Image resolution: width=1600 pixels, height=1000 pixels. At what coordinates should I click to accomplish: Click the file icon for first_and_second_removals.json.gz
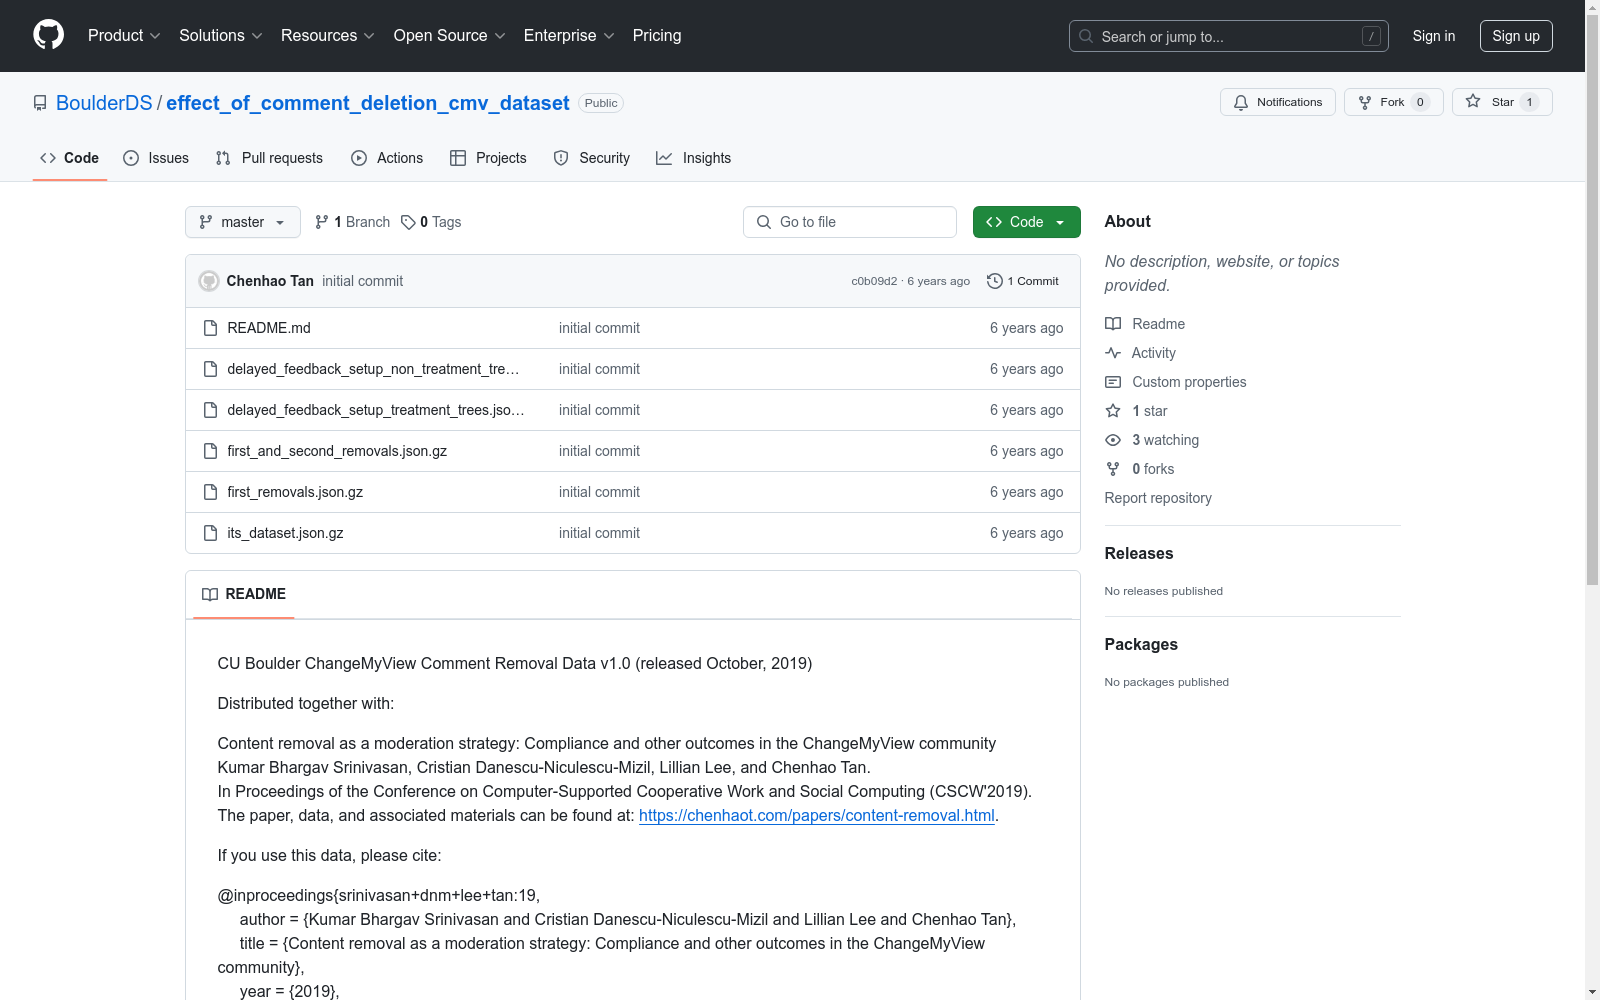(x=210, y=451)
